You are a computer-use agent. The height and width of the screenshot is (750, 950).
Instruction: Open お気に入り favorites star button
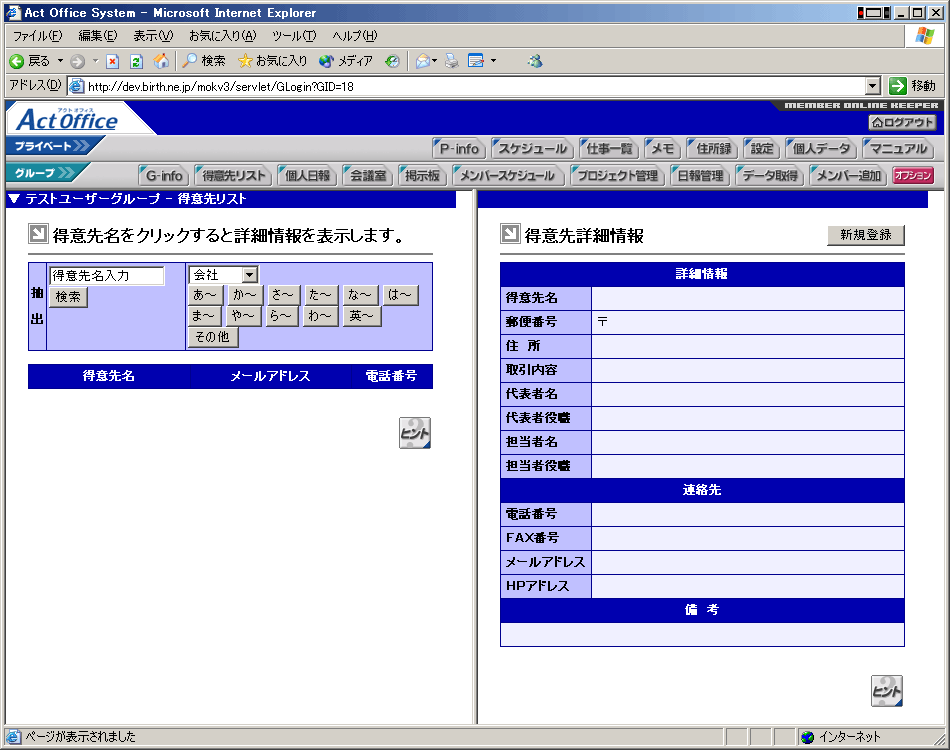coord(272,61)
